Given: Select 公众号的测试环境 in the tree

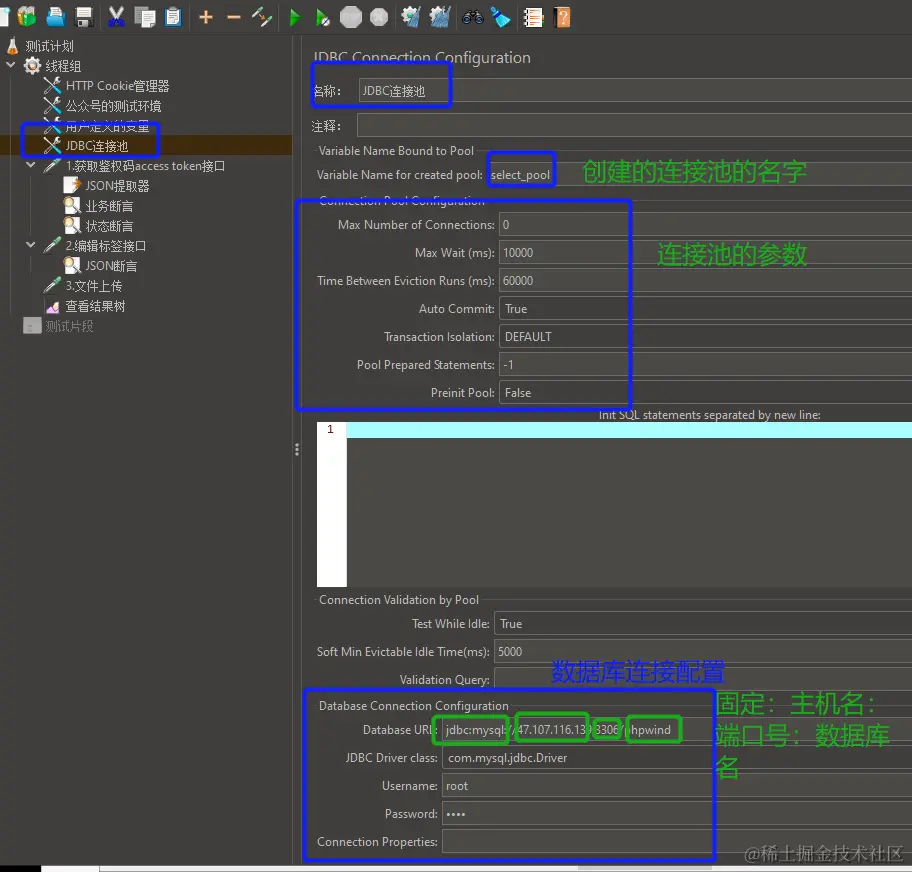Looking at the screenshot, I should click(x=113, y=106).
